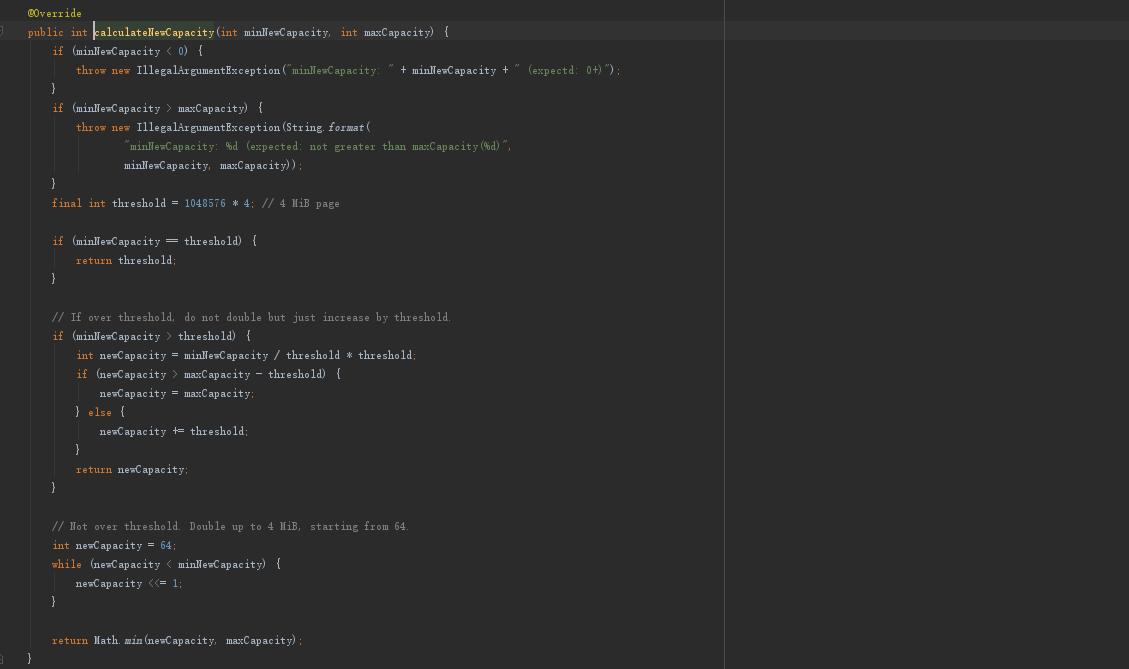1129x669 pixels.
Task: Collapse the calculateNewCapacity method fold marker
Action: point(3,32)
